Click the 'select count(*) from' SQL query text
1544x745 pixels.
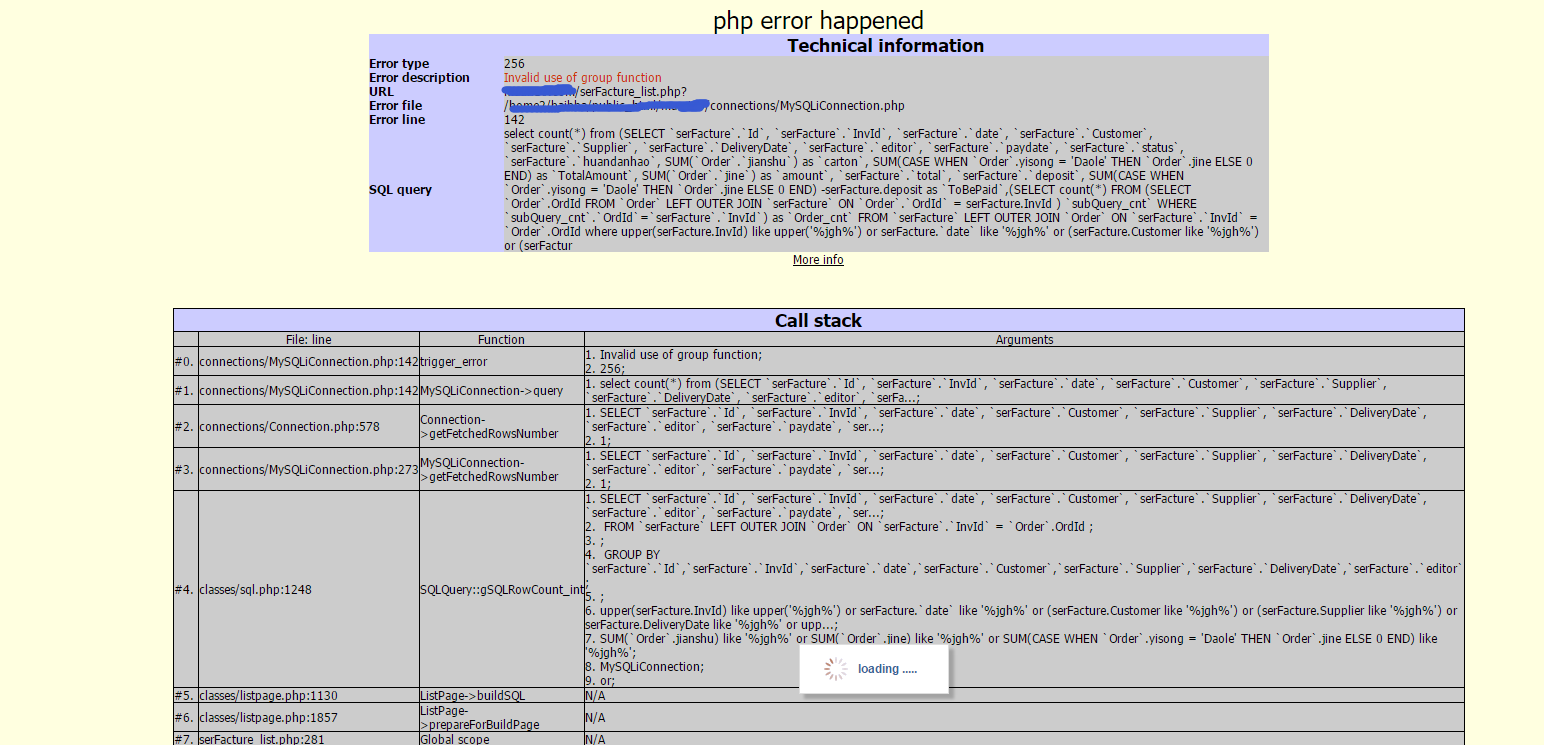560,134
